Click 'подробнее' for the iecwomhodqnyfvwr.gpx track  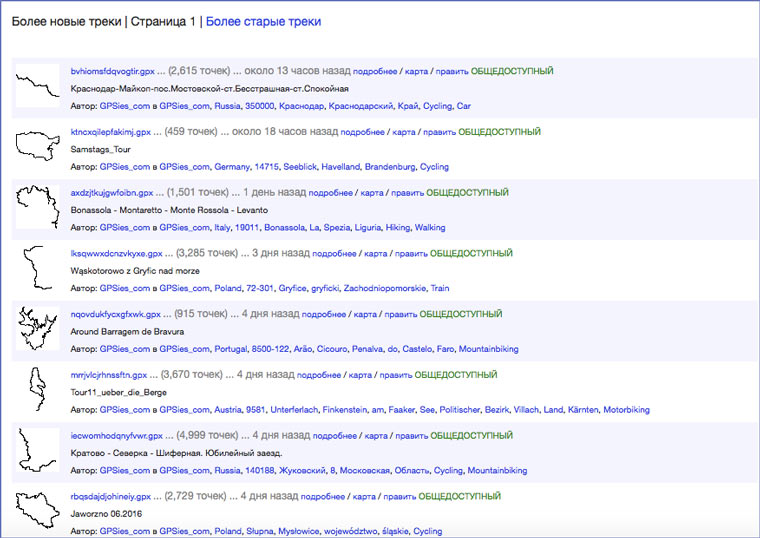point(335,436)
